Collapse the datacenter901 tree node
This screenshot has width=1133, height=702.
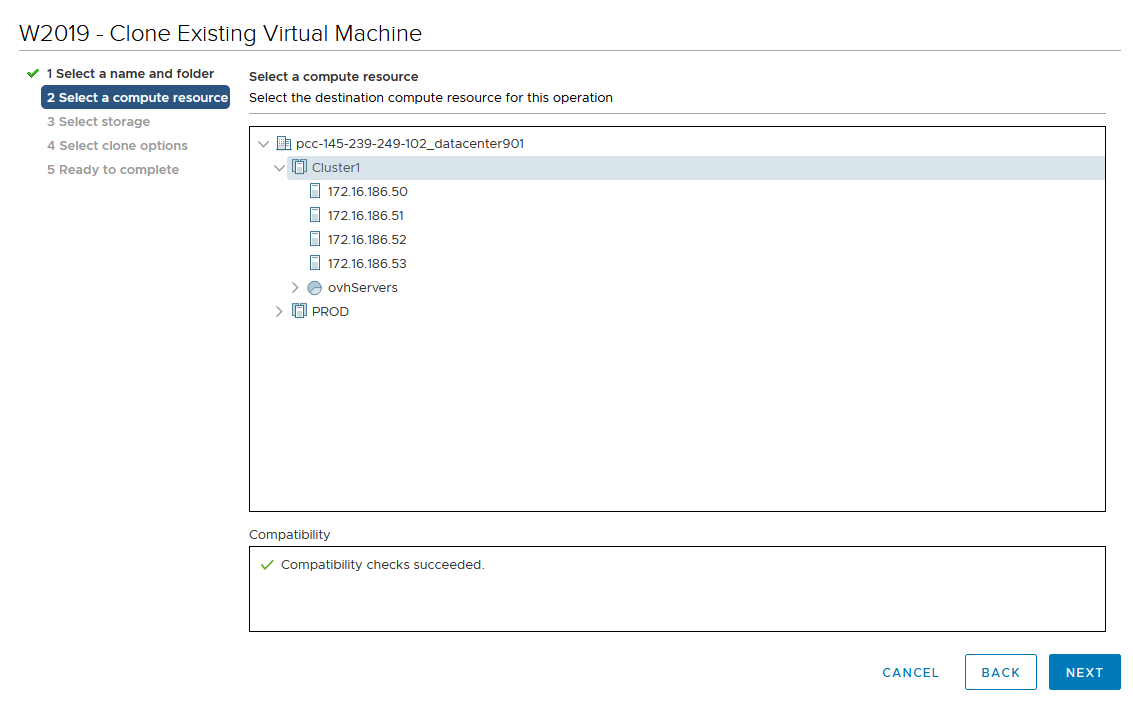pyautogui.click(x=264, y=144)
